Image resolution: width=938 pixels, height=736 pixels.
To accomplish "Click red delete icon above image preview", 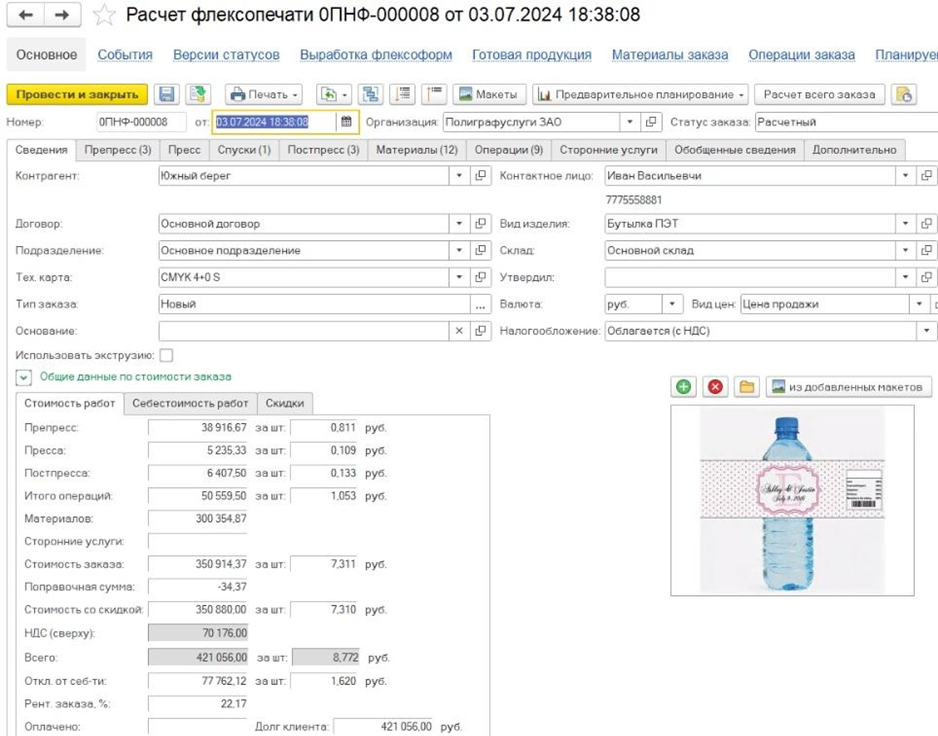I will click(715, 387).
